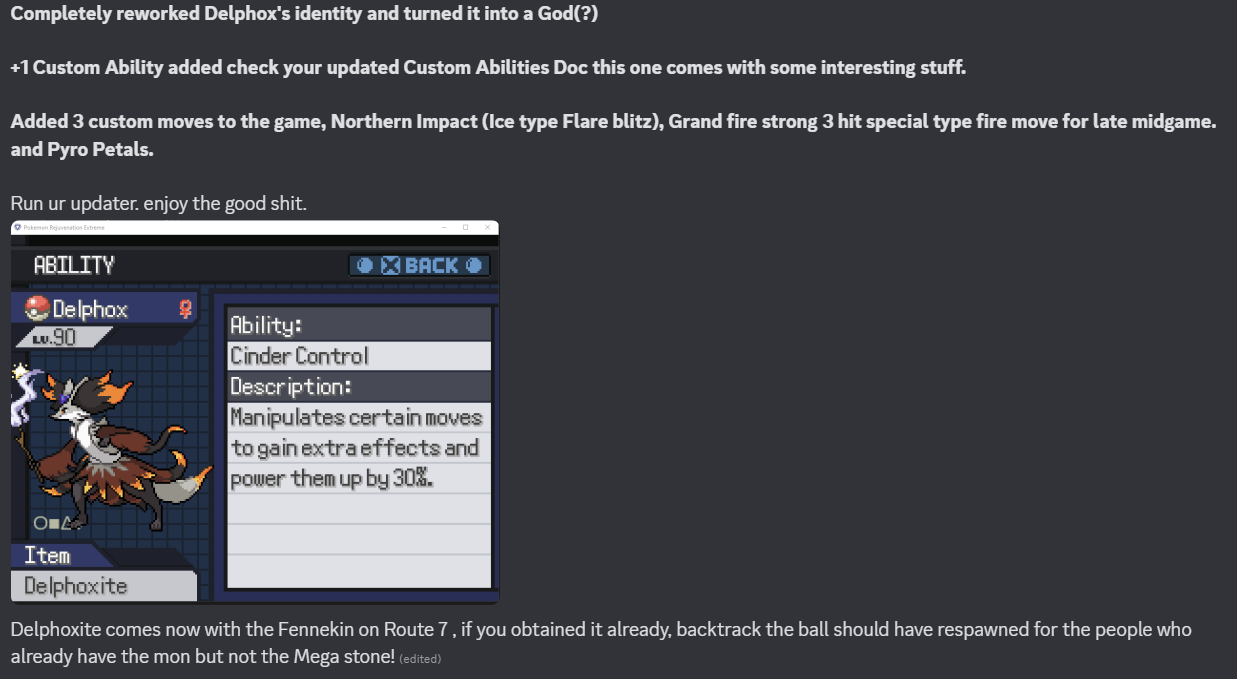Click the Pokemon Rejuvenation Extreme window icon
The image size is (1237, 679).
tap(17, 227)
